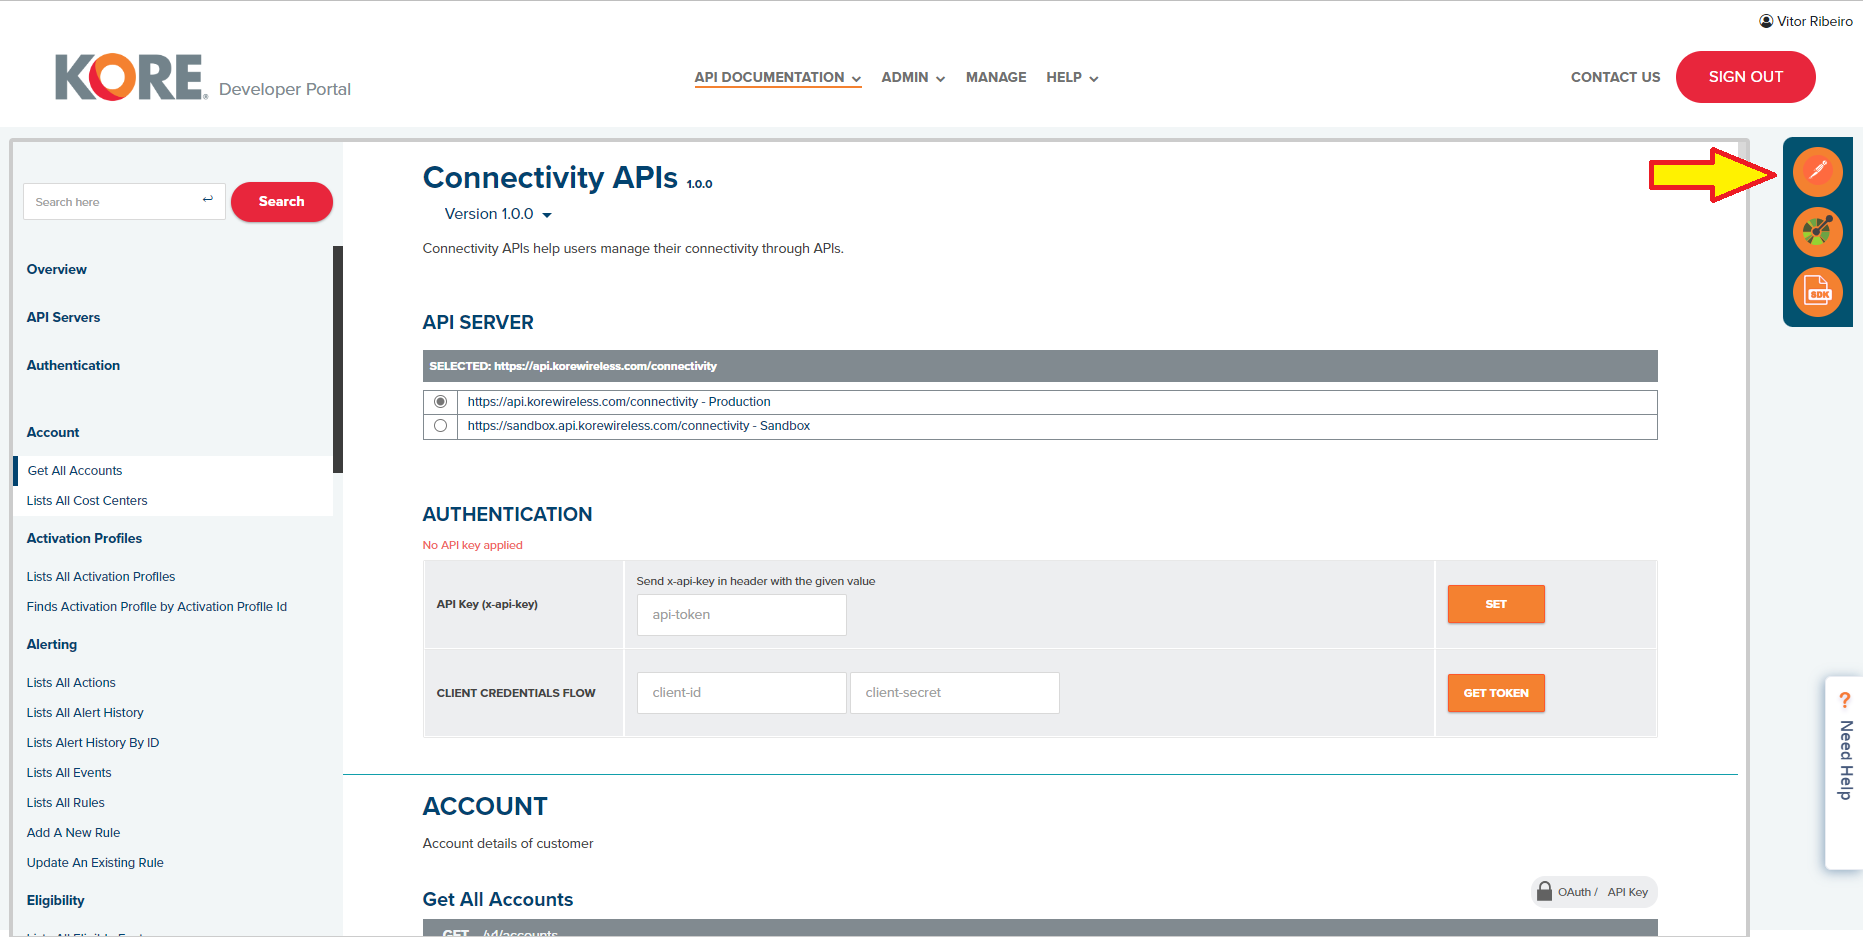The image size is (1863, 937).
Task: Open the MANAGE menu
Action: pos(995,77)
